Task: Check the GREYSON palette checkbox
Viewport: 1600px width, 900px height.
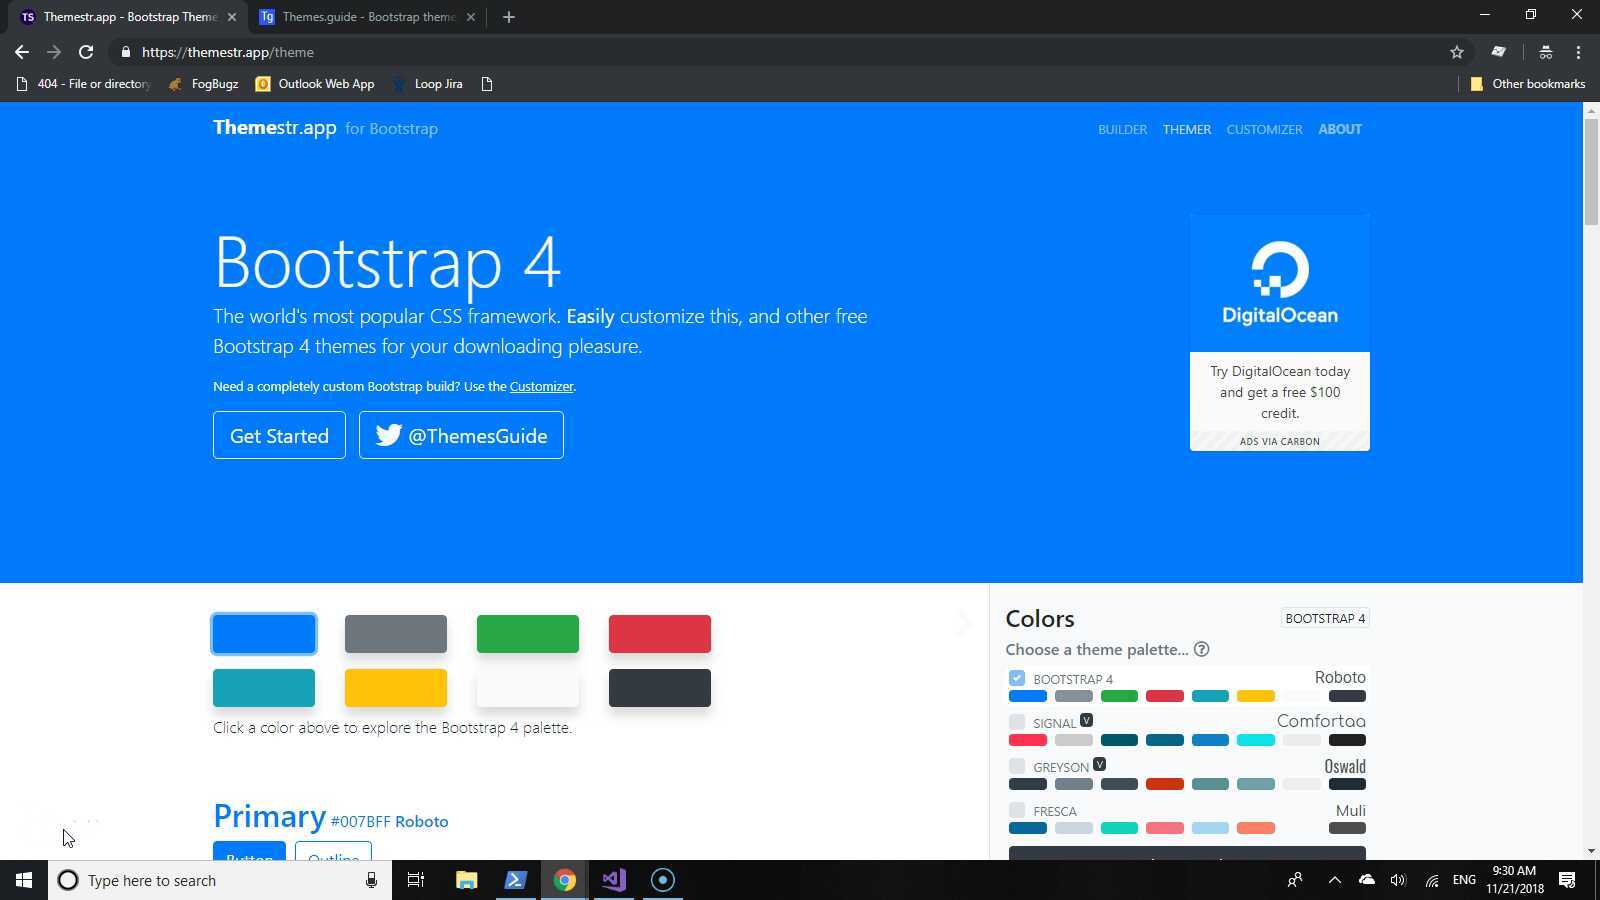Action: tap(1017, 765)
